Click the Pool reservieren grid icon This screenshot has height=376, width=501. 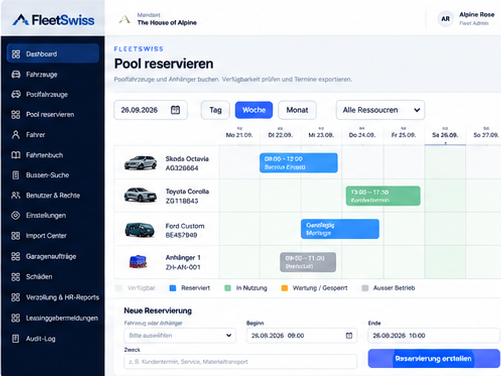click(x=16, y=115)
